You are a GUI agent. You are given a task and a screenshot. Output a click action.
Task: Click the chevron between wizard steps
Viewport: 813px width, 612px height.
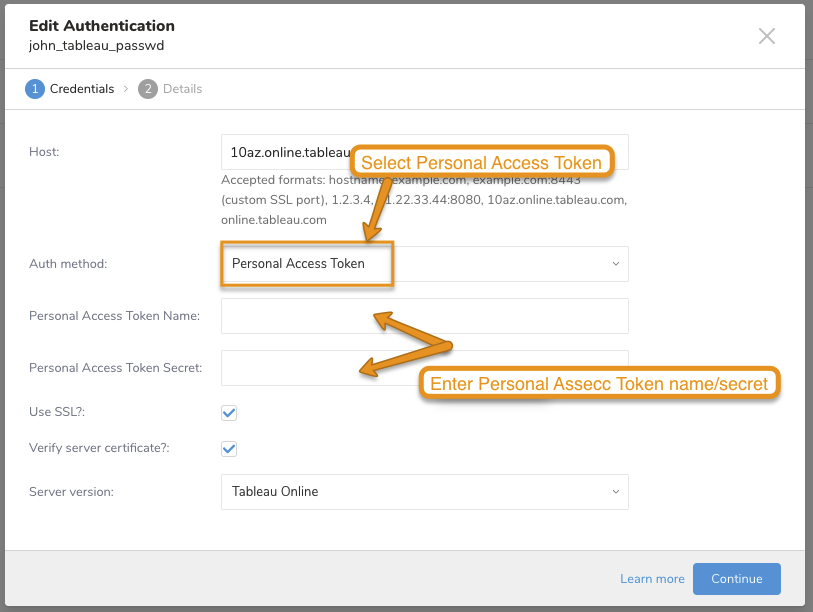click(x=126, y=89)
